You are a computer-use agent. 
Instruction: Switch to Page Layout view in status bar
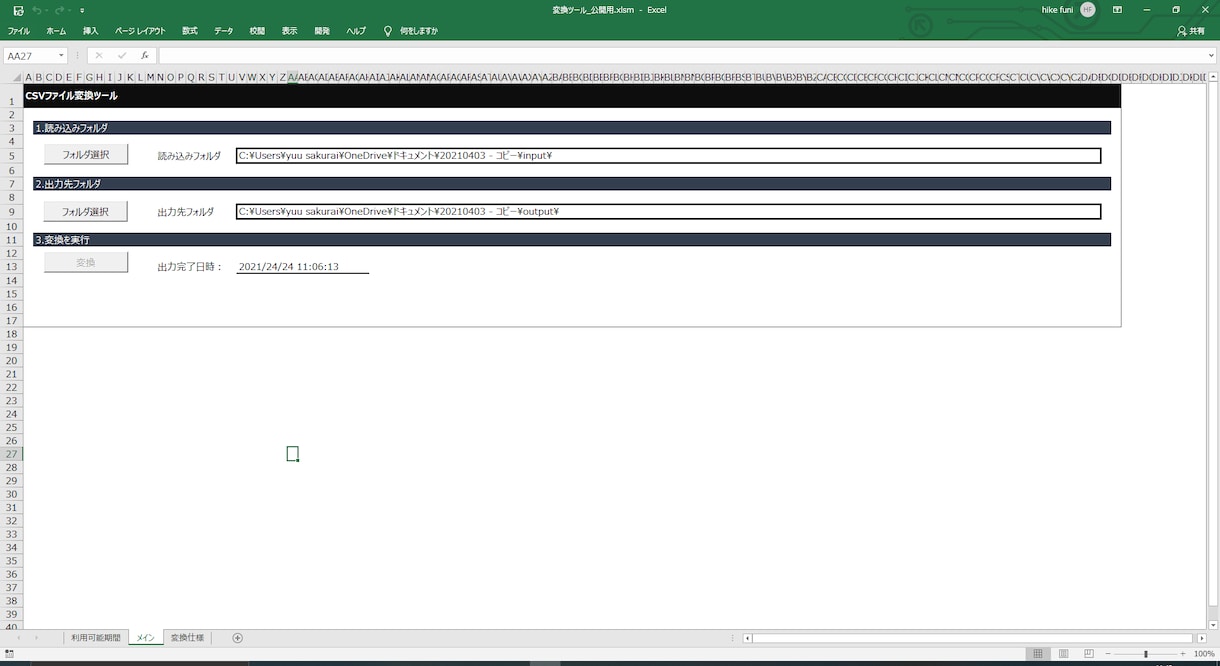(1063, 654)
